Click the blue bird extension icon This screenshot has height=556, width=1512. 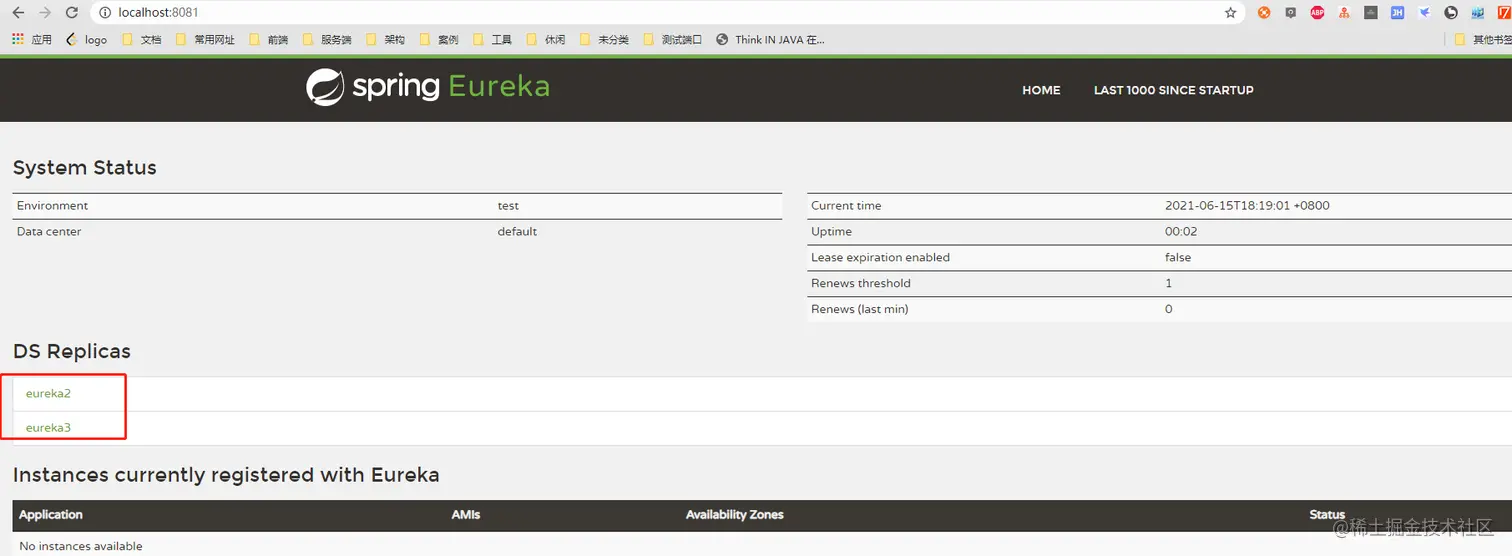click(1425, 13)
